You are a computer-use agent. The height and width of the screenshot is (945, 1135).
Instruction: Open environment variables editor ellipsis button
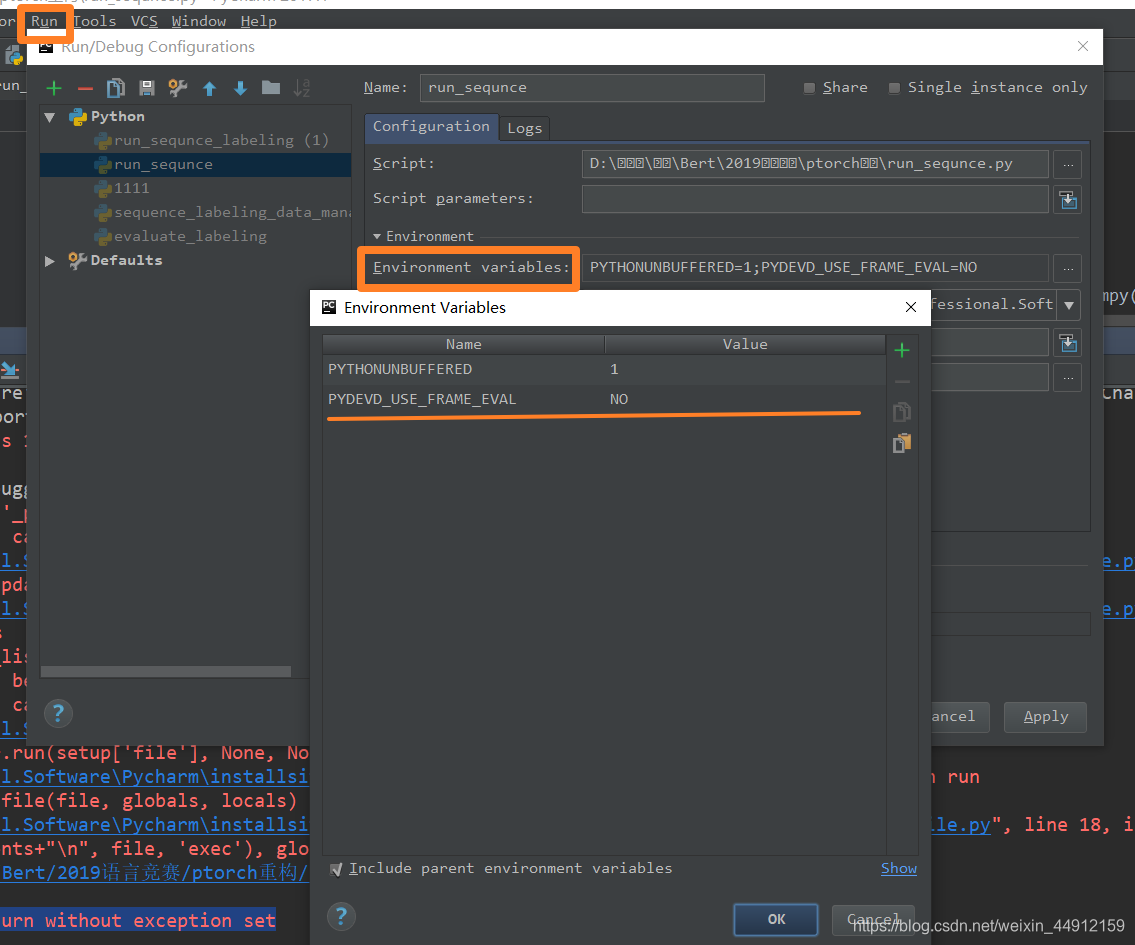tap(1068, 268)
